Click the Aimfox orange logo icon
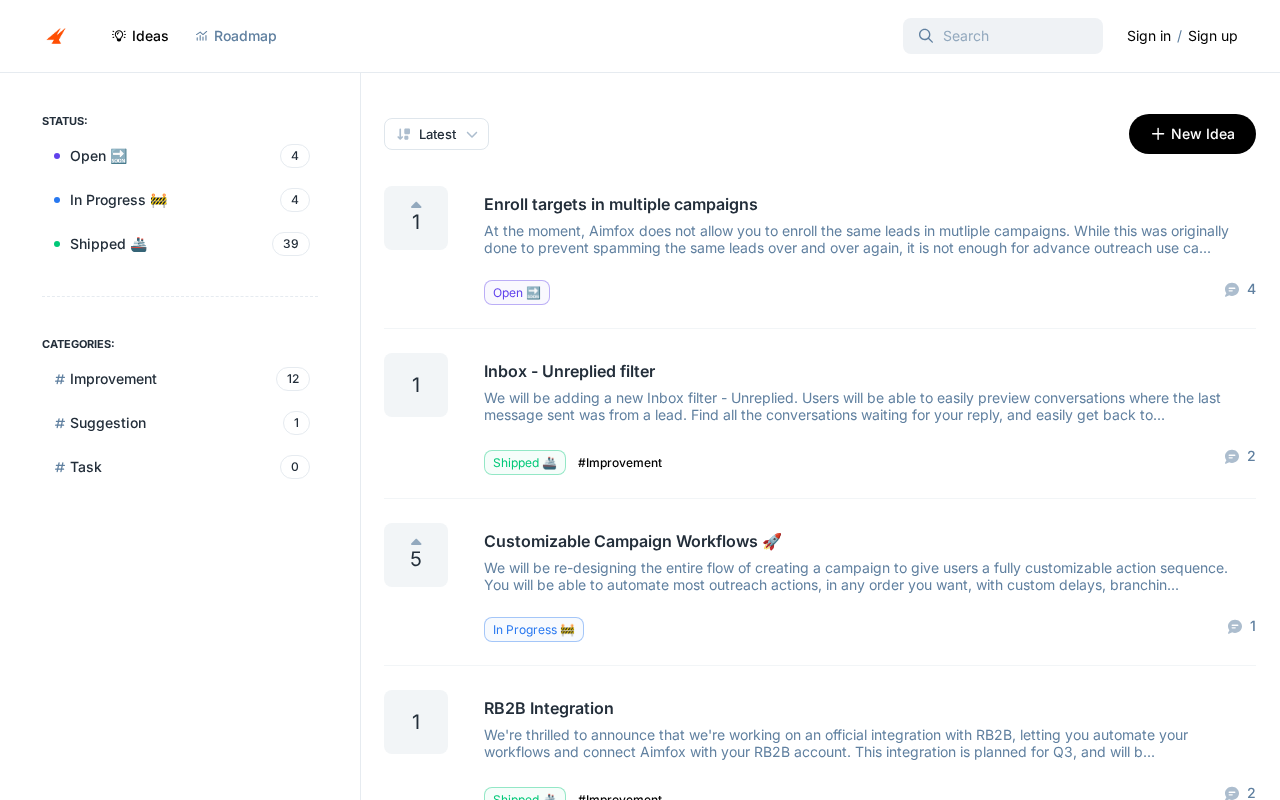Viewport: 1280px width, 800px height. [x=56, y=36]
